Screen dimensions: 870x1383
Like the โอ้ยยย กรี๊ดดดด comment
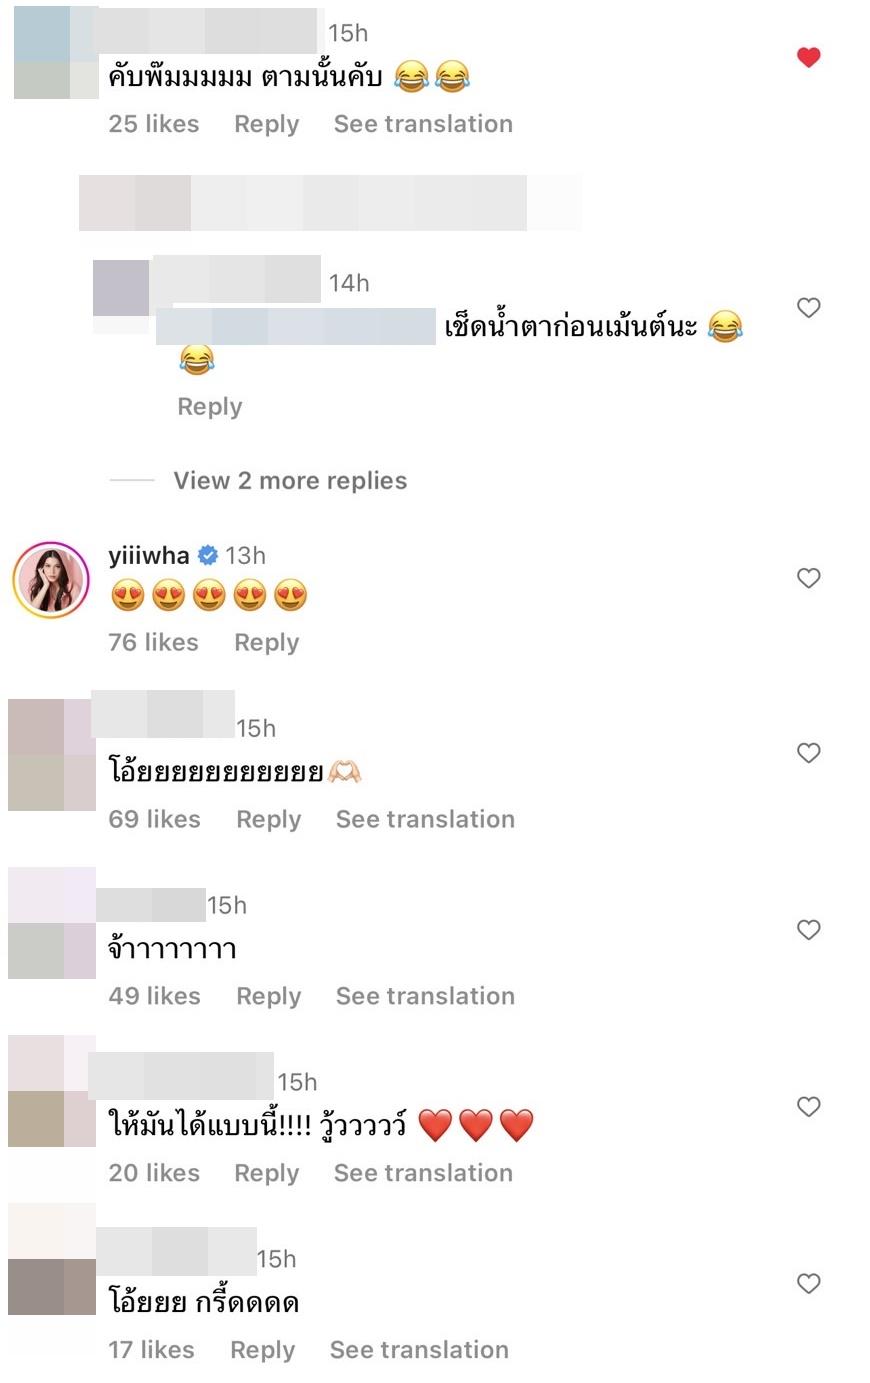pyautogui.click(x=809, y=1284)
